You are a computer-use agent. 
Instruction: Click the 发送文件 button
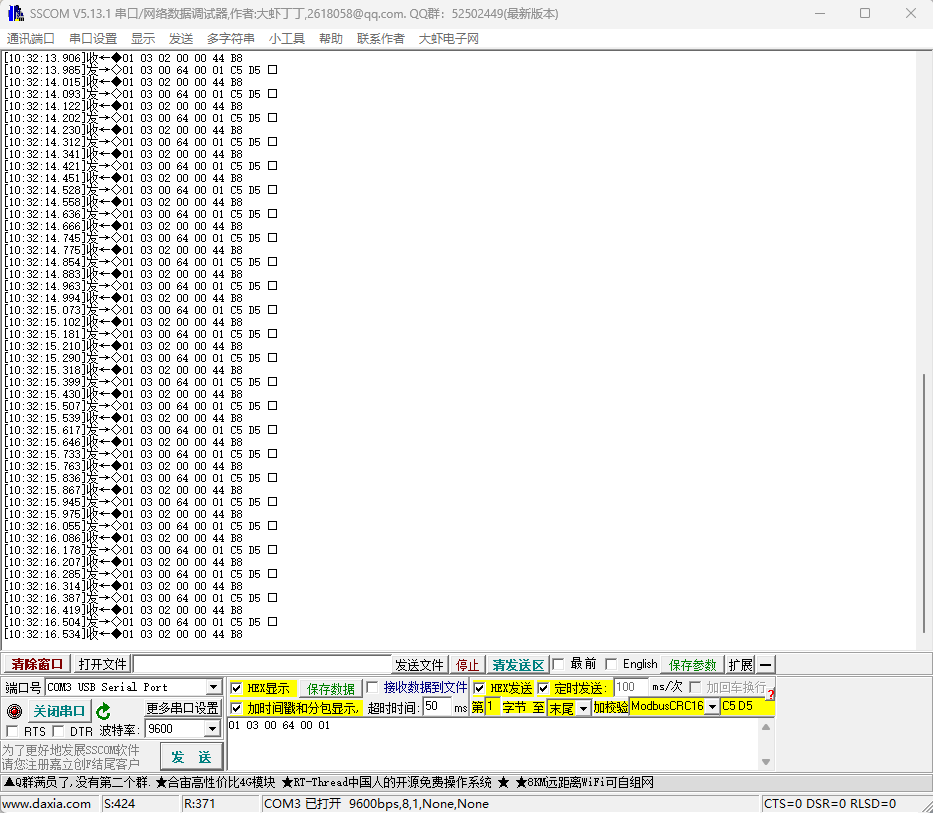pos(419,665)
